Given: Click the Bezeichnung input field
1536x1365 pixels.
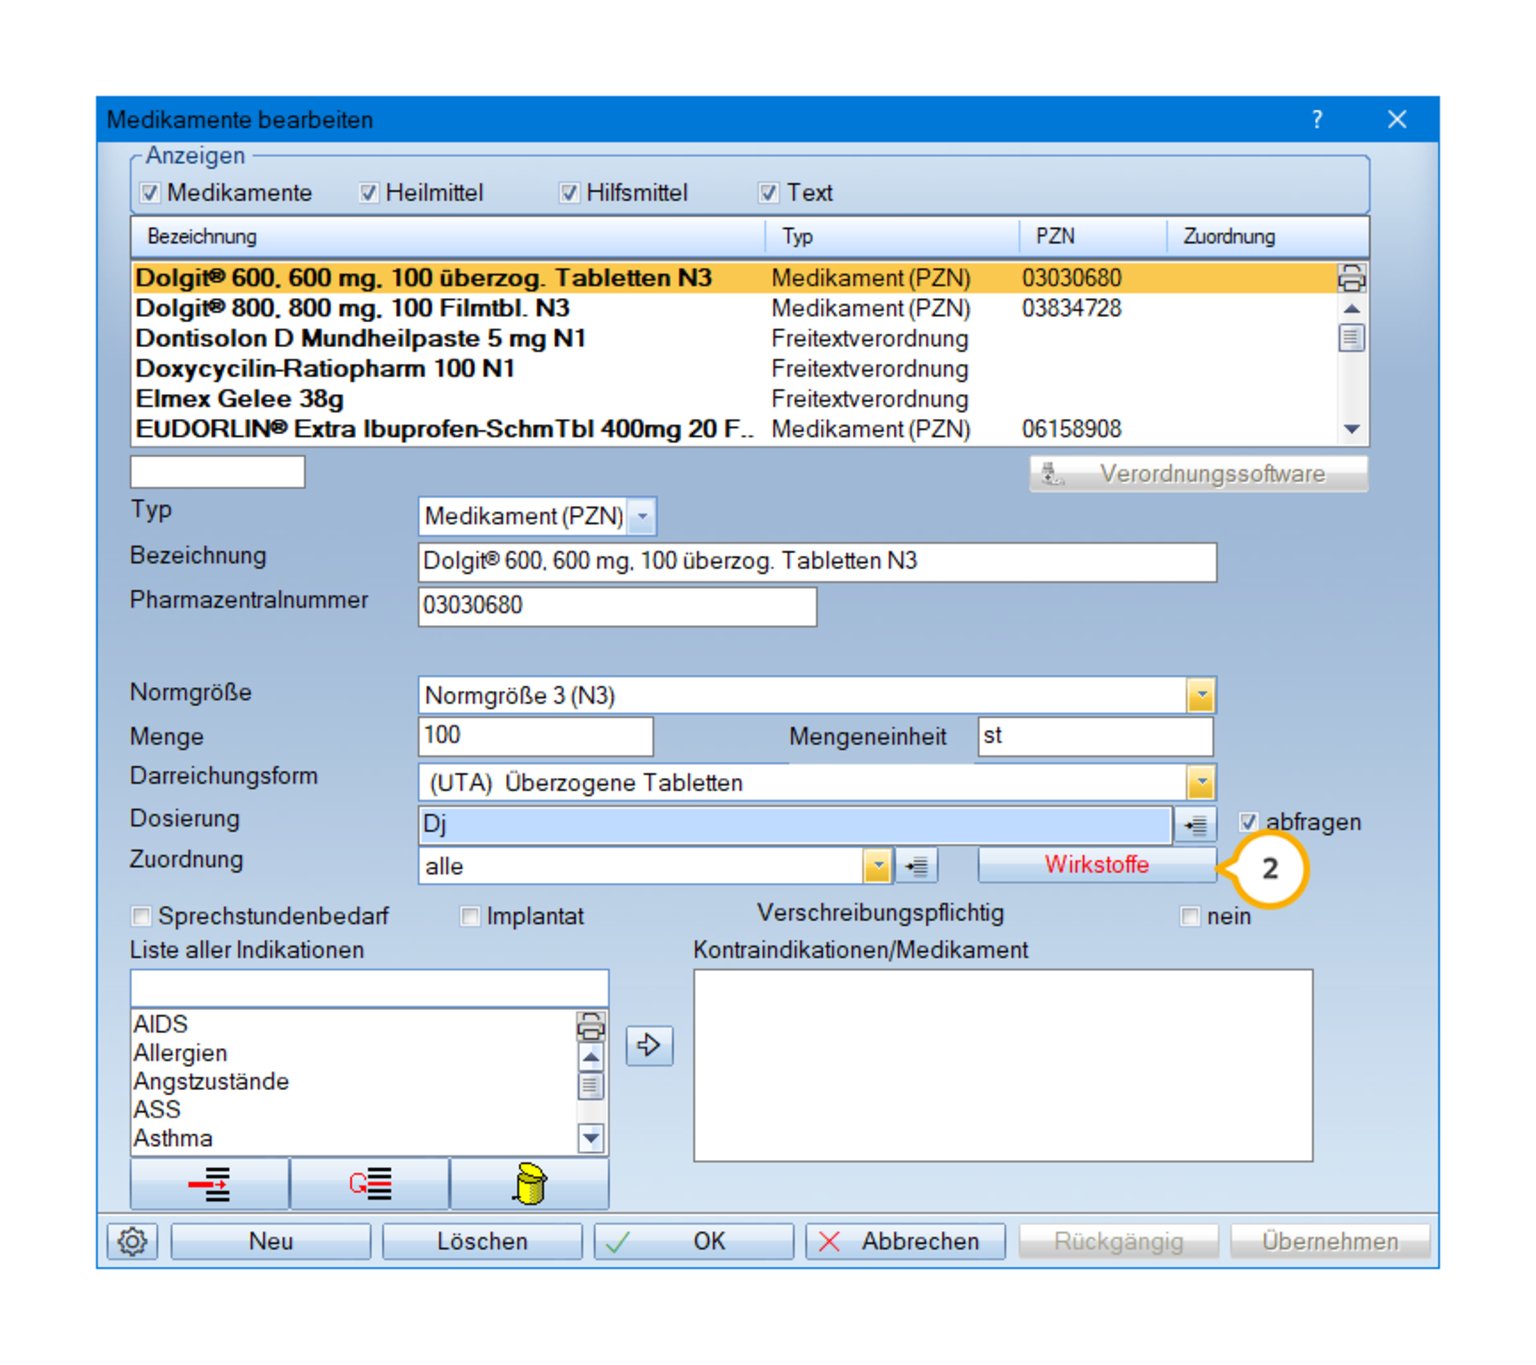Looking at the screenshot, I should [817, 562].
